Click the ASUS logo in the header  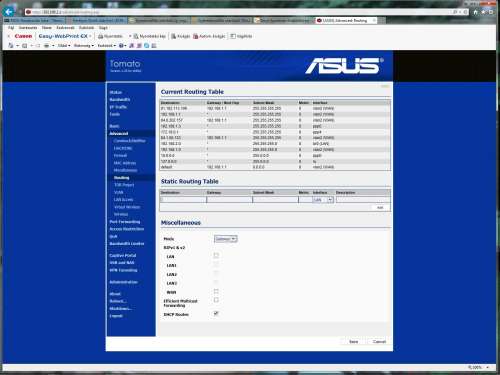tap(344, 65)
